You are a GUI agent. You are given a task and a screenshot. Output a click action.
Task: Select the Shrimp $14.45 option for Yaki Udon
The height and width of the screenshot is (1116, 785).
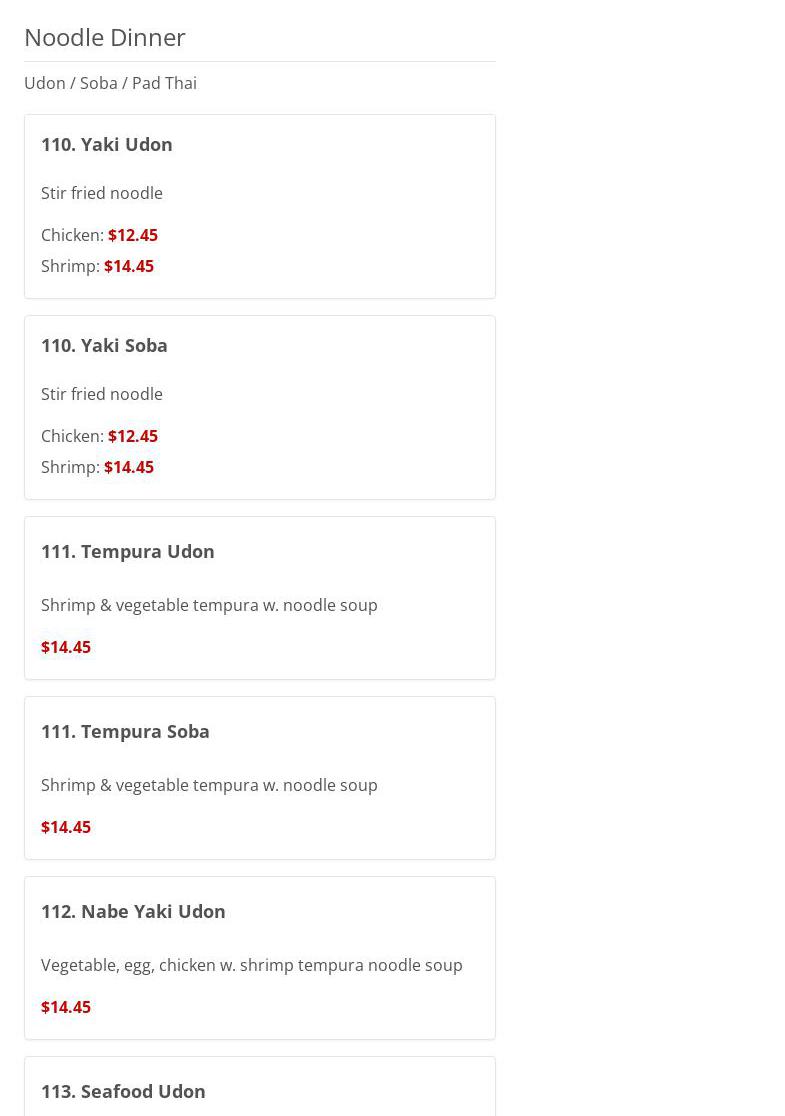(98, 266)
